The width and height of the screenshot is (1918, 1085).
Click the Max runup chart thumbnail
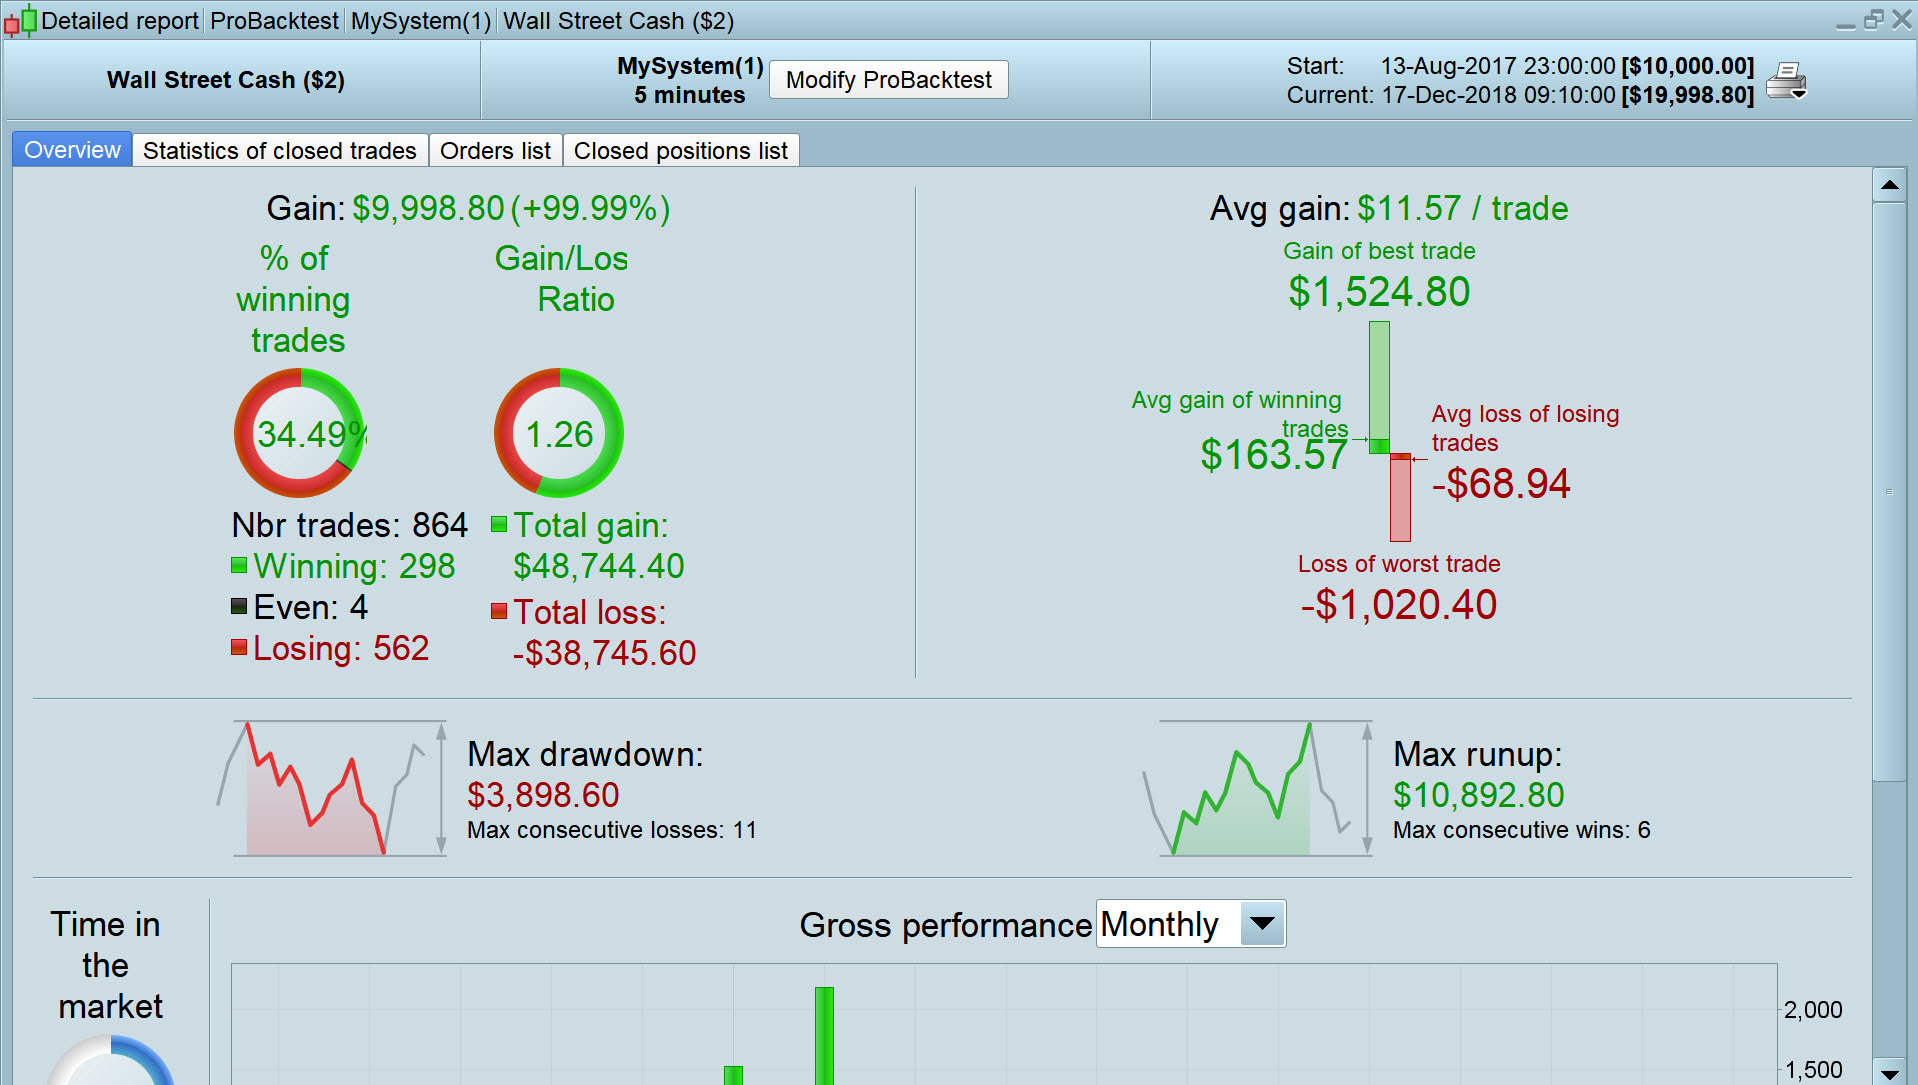[1258, 788]
